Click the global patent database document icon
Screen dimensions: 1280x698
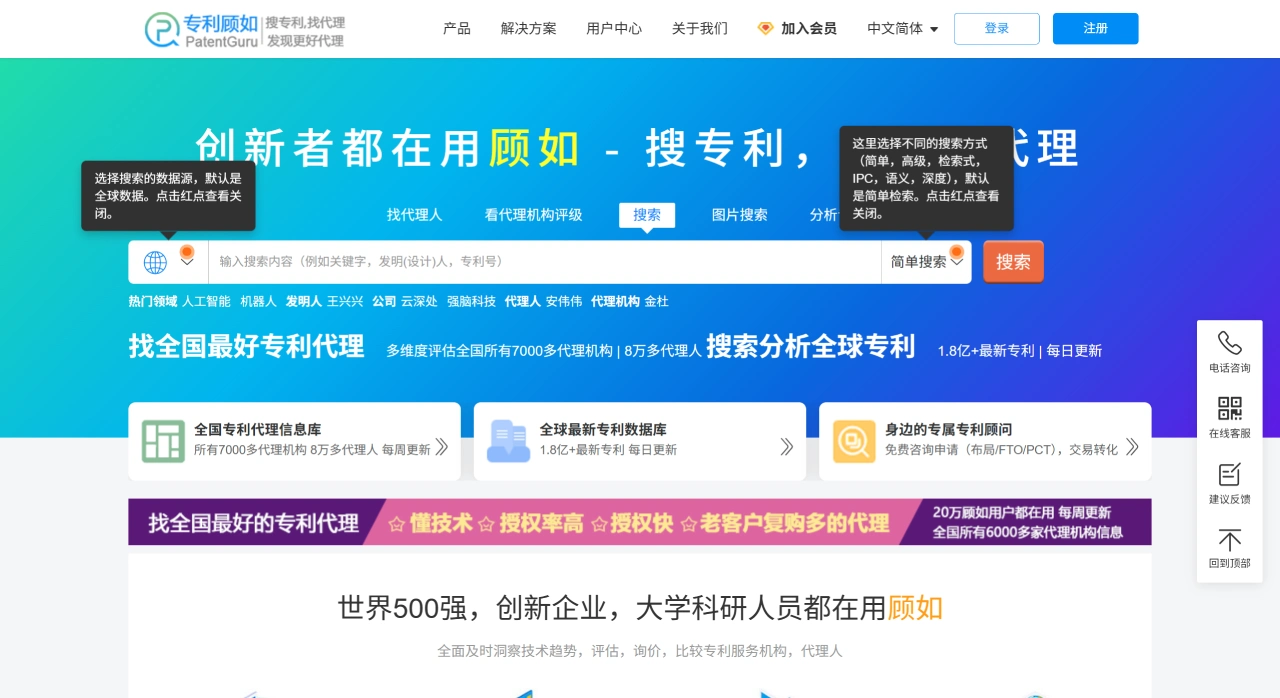click(508, 441)
